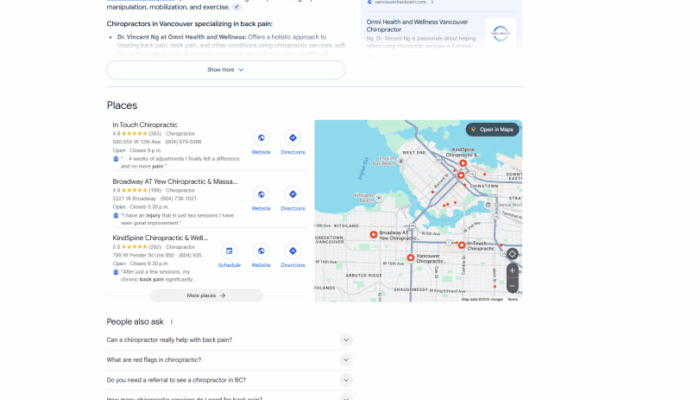The width and height of the screenshot is (700, 400).
Task: Click '789 W Pender St Unit 850' address
Action: (143, 255)
